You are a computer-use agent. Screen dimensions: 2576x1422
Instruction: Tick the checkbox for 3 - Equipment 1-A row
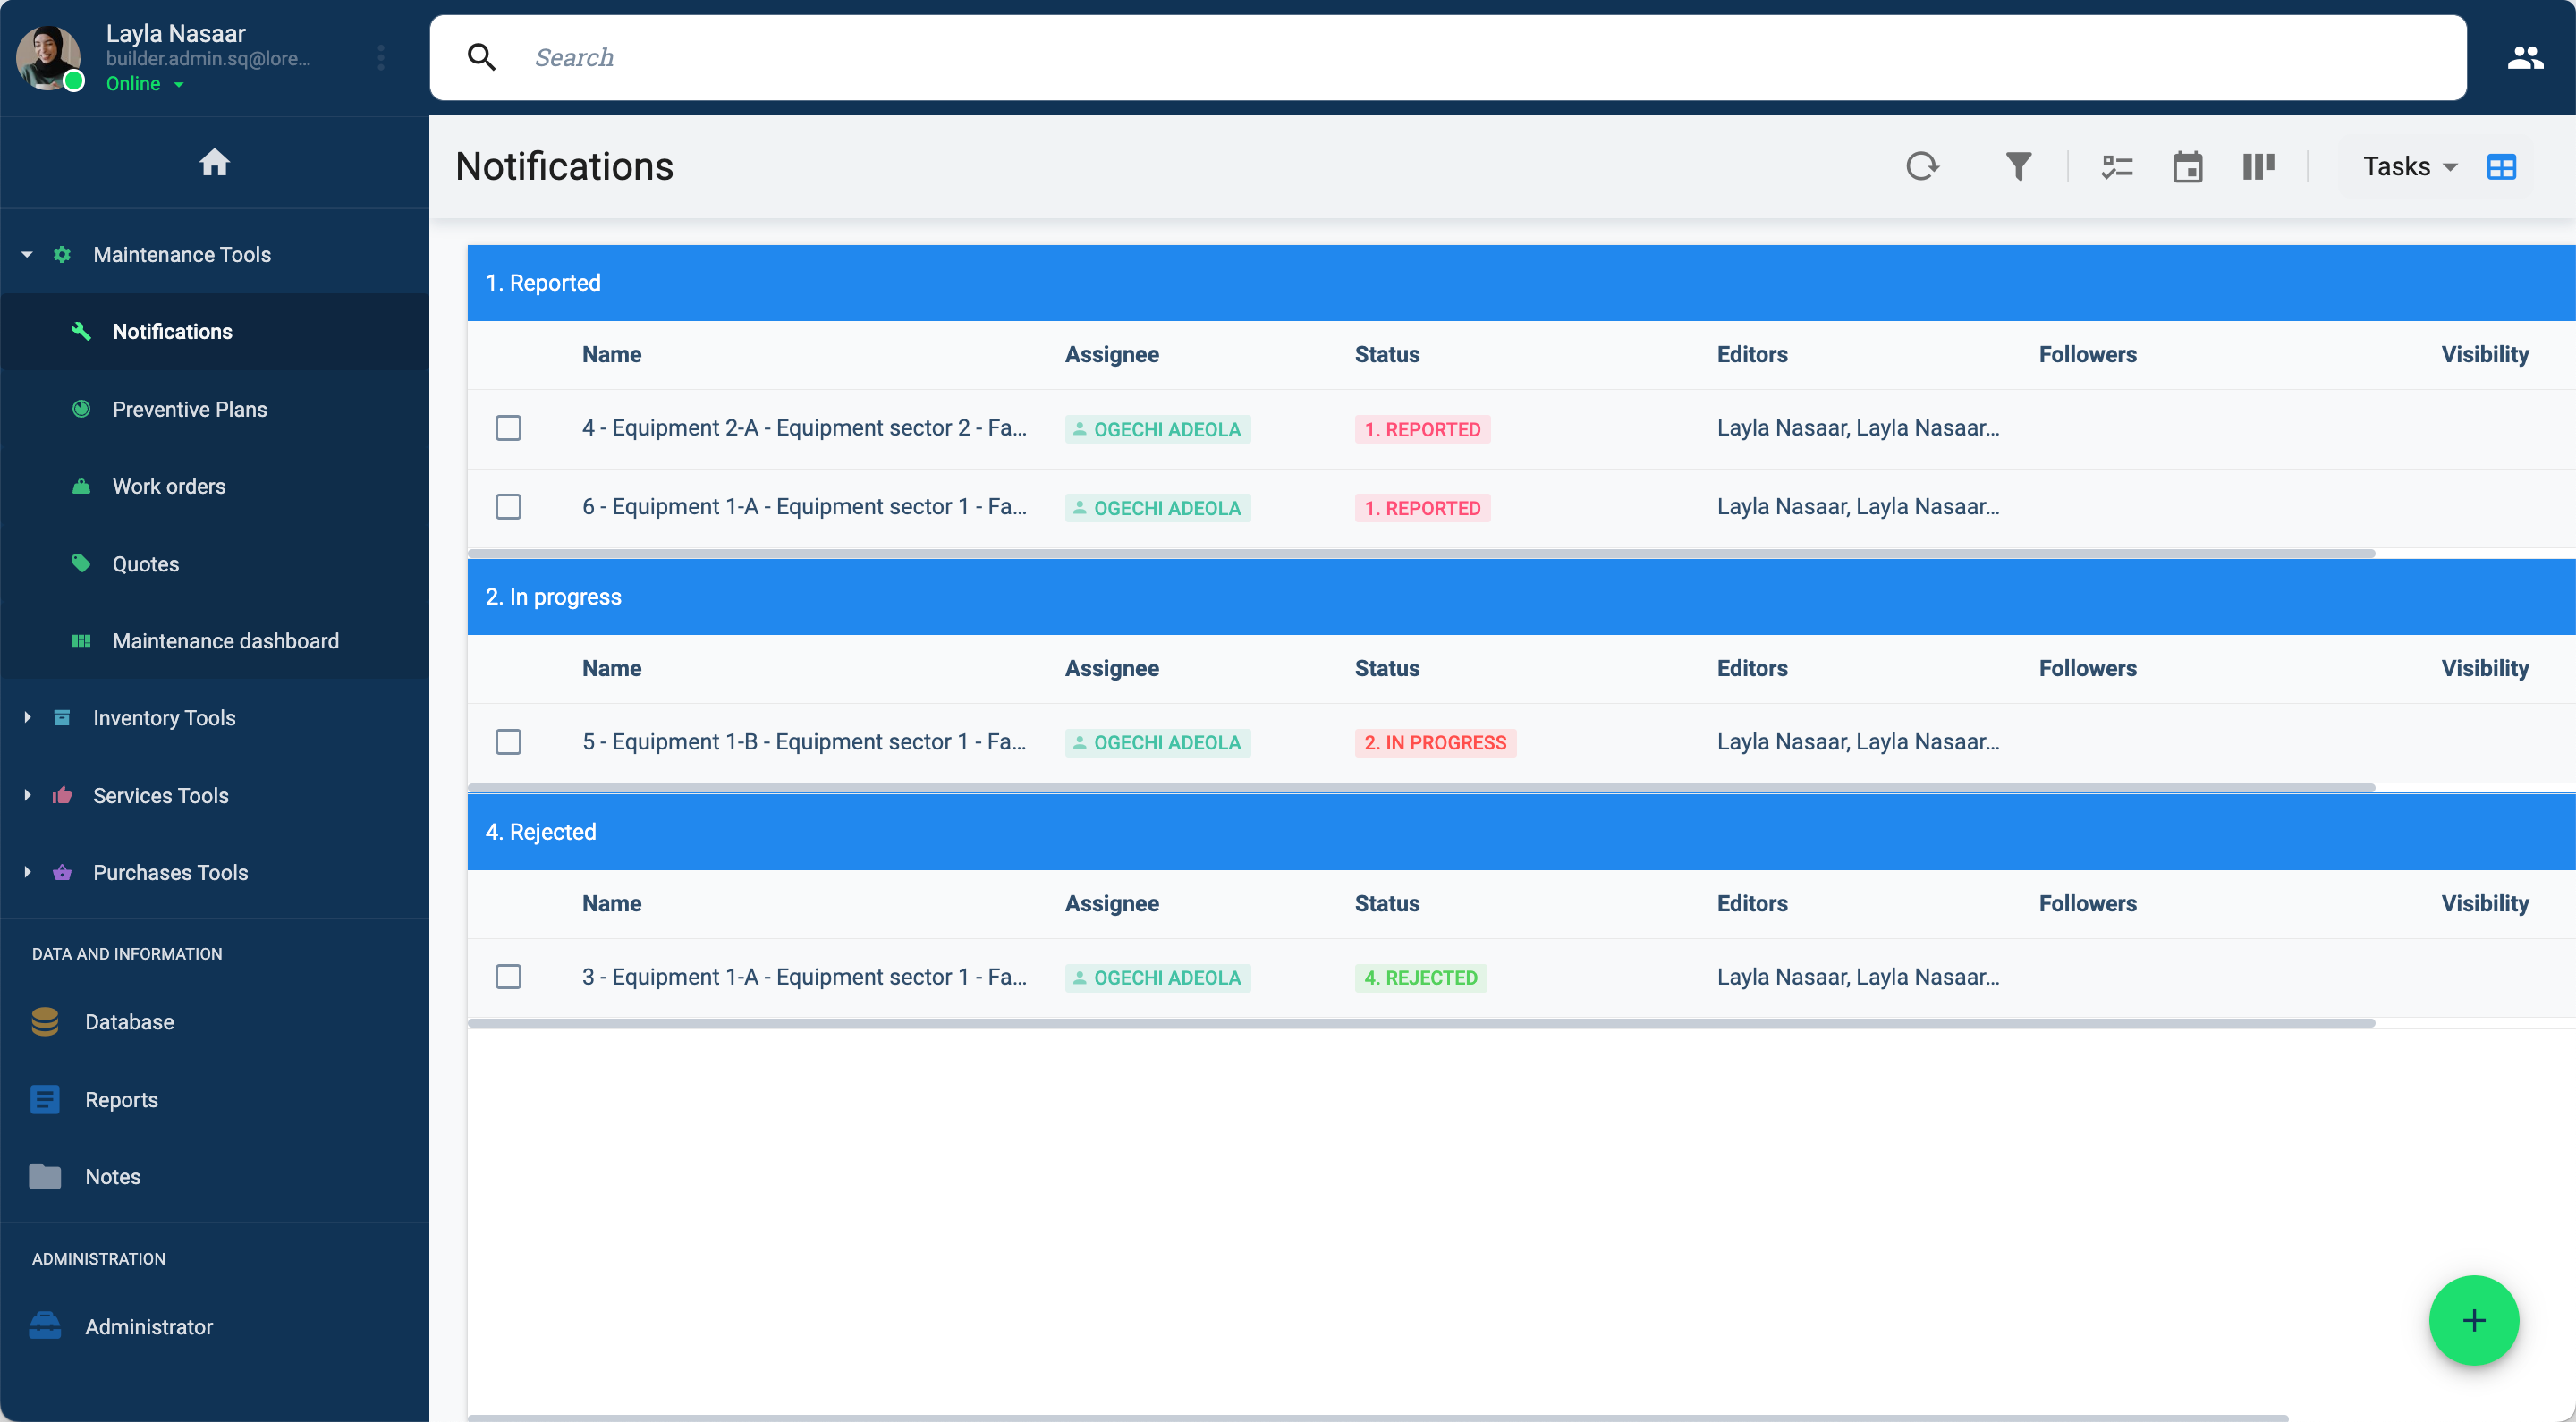pos(508,977)
